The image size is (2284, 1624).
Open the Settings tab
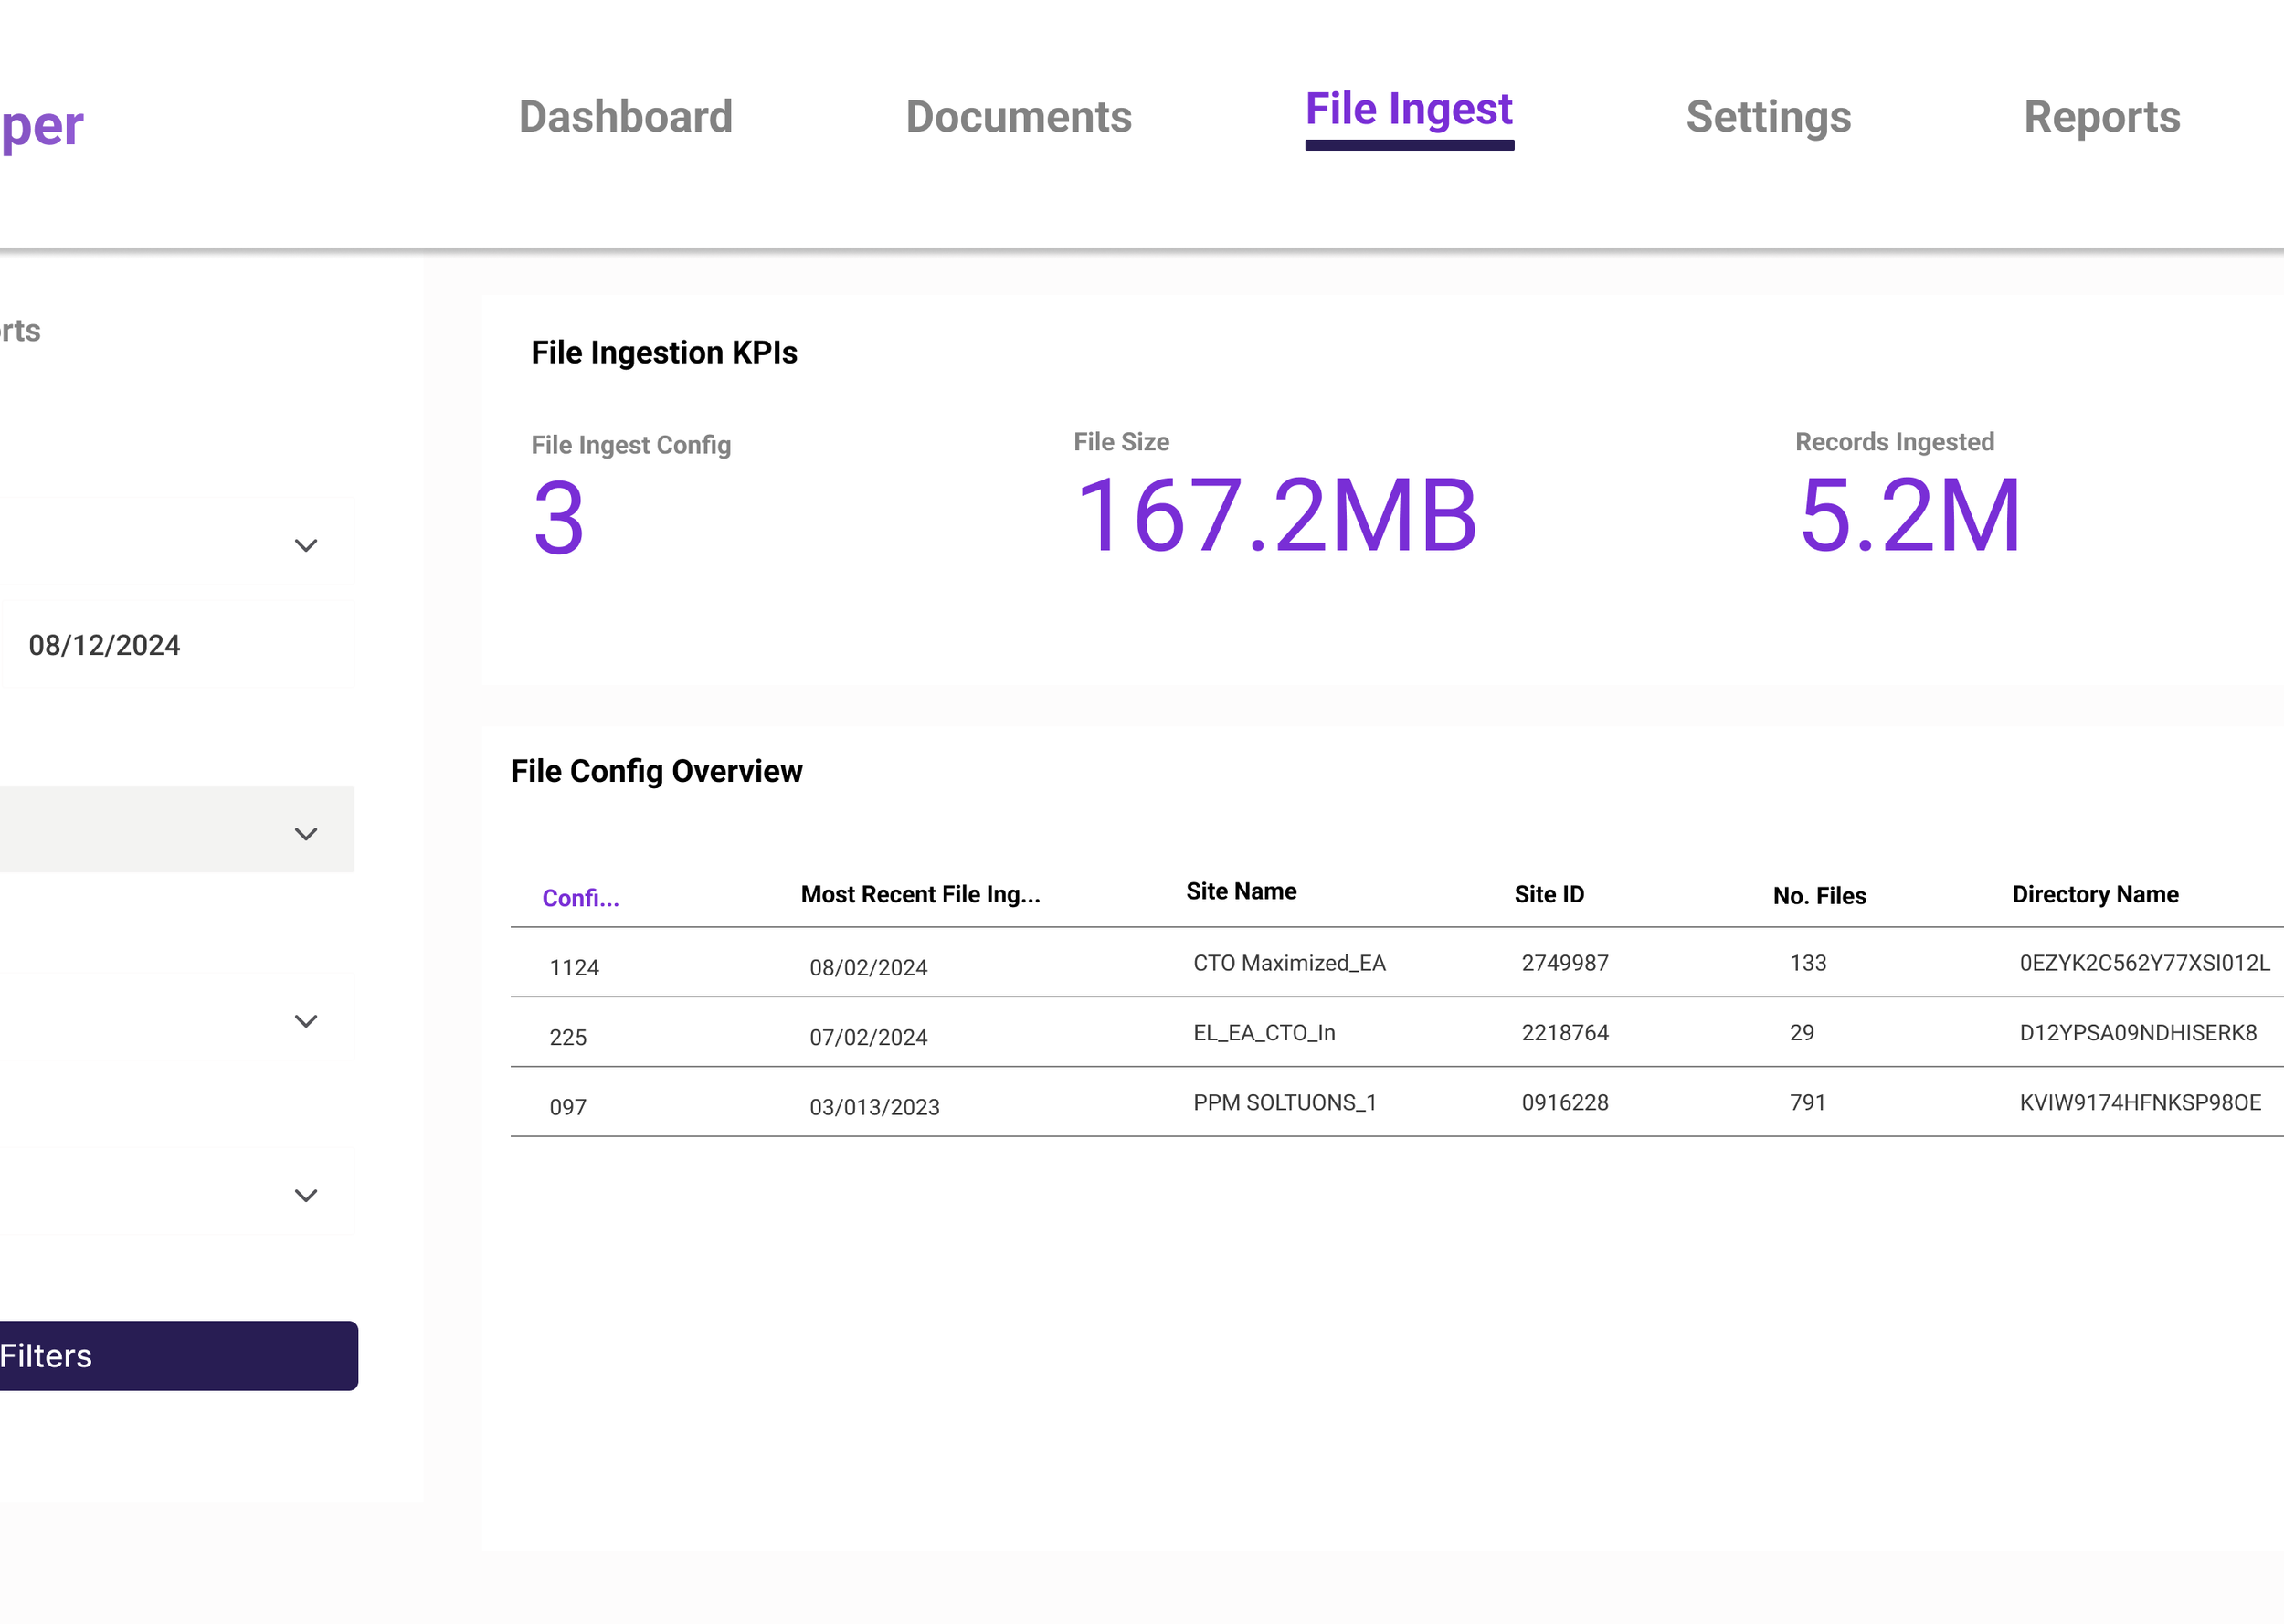tap(1768, 117)
